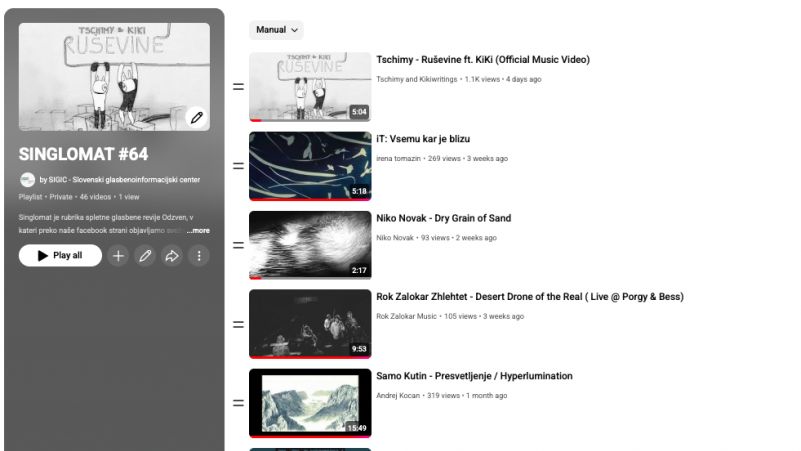
Task: Click the Niko Novak Dry Grain thumbnail
Action: 309,245
